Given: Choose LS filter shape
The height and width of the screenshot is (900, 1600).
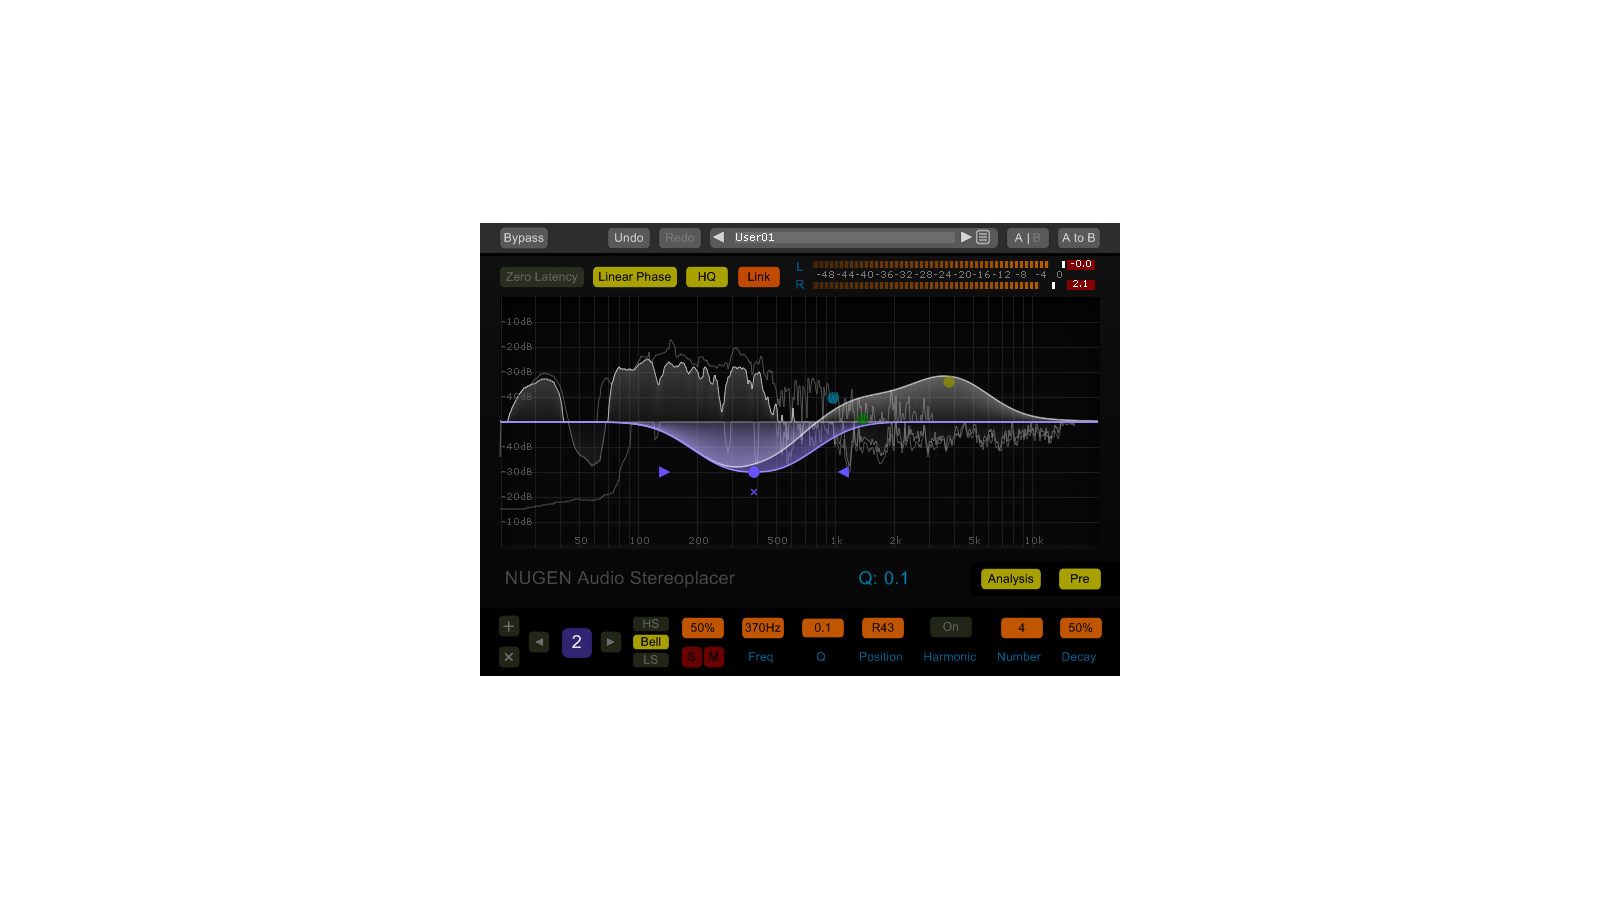Looking at the screenshot, I should pos(650,660).
